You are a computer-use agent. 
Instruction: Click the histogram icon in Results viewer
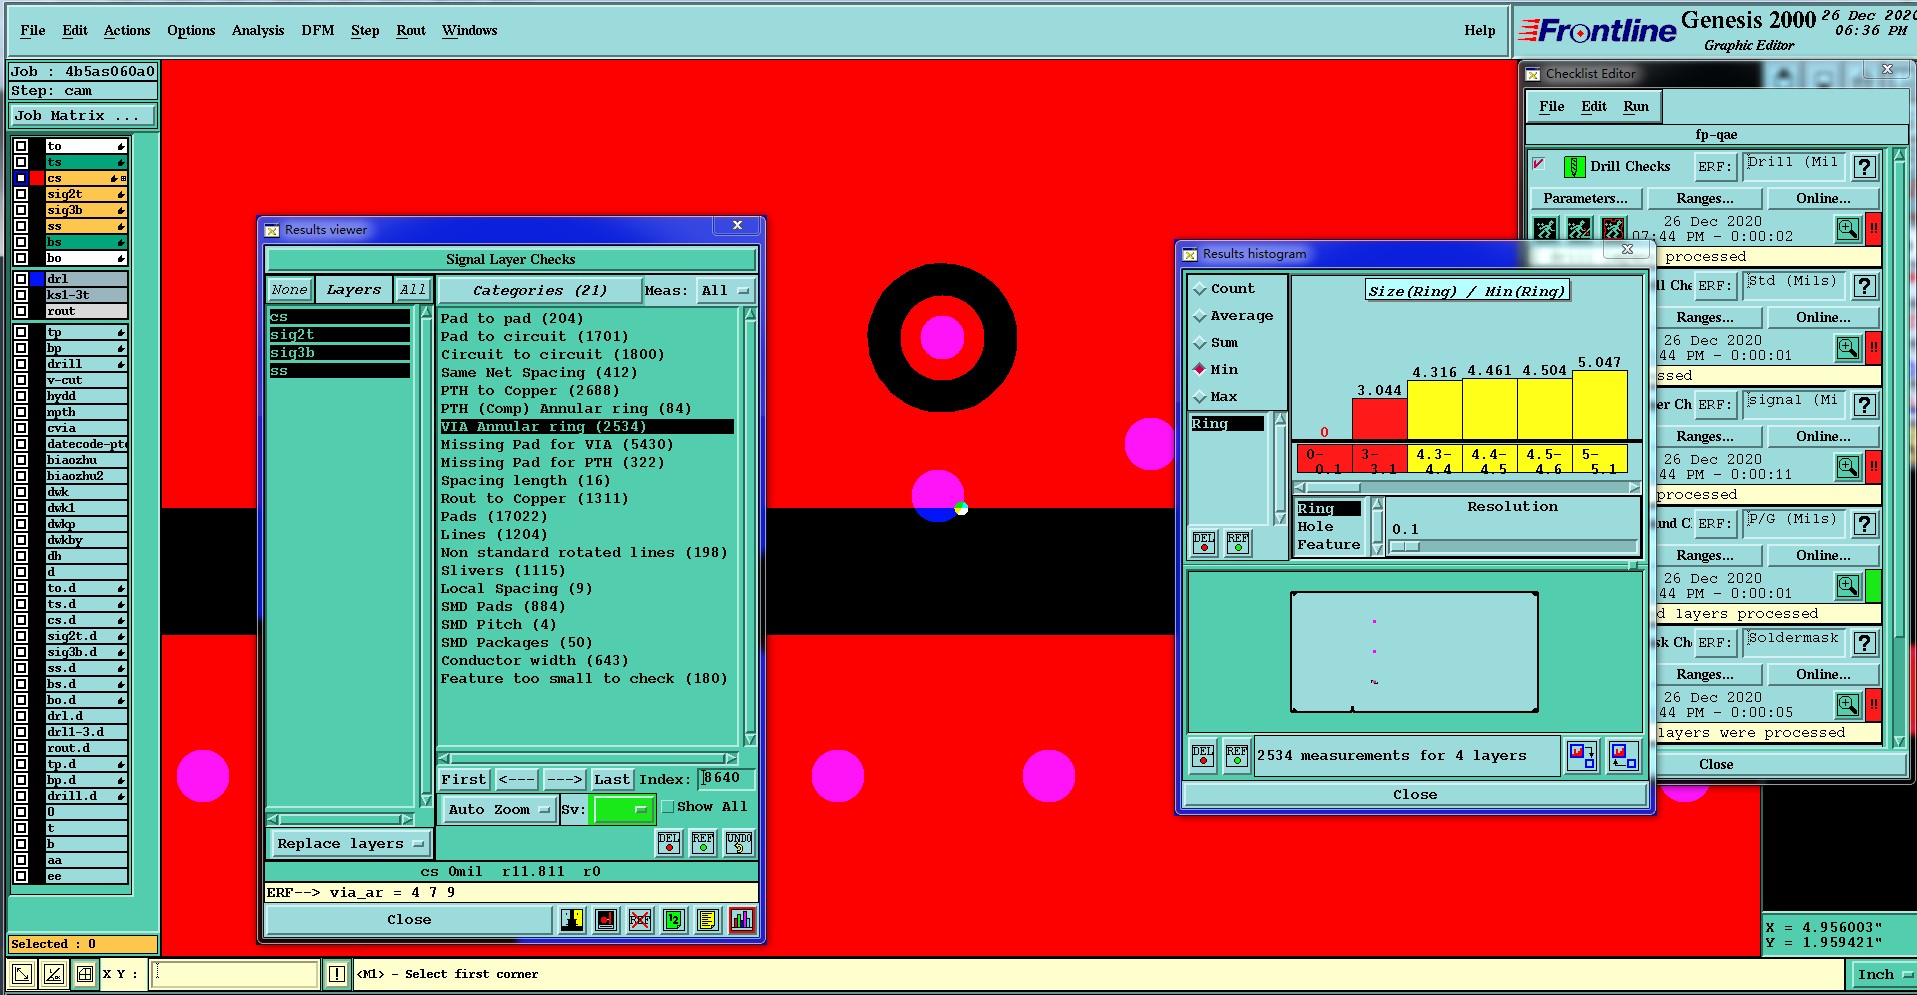pyautogui.click(x=742, y=919)
